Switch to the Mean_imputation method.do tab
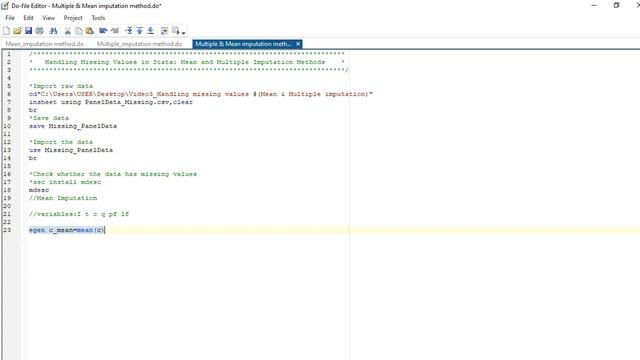 pos(44,44)
